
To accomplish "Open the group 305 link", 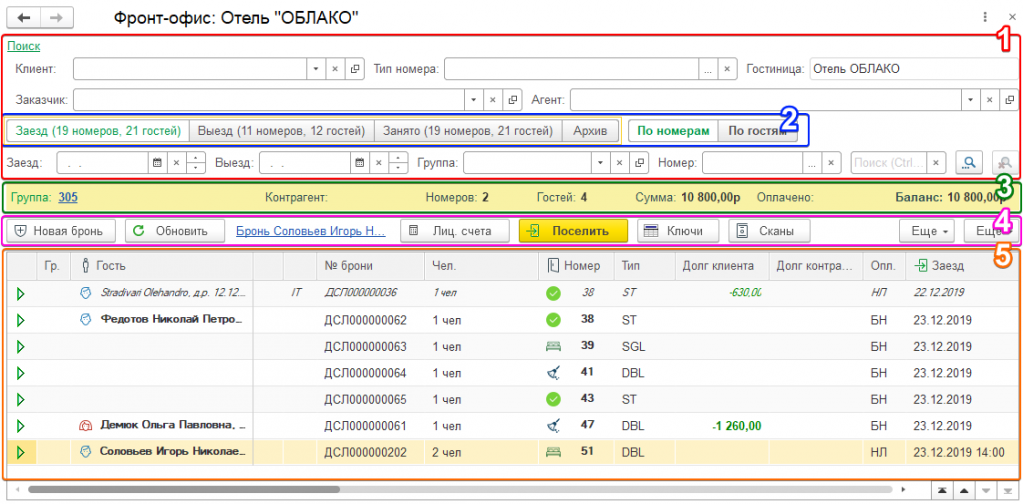I will [x=68, y=197].
